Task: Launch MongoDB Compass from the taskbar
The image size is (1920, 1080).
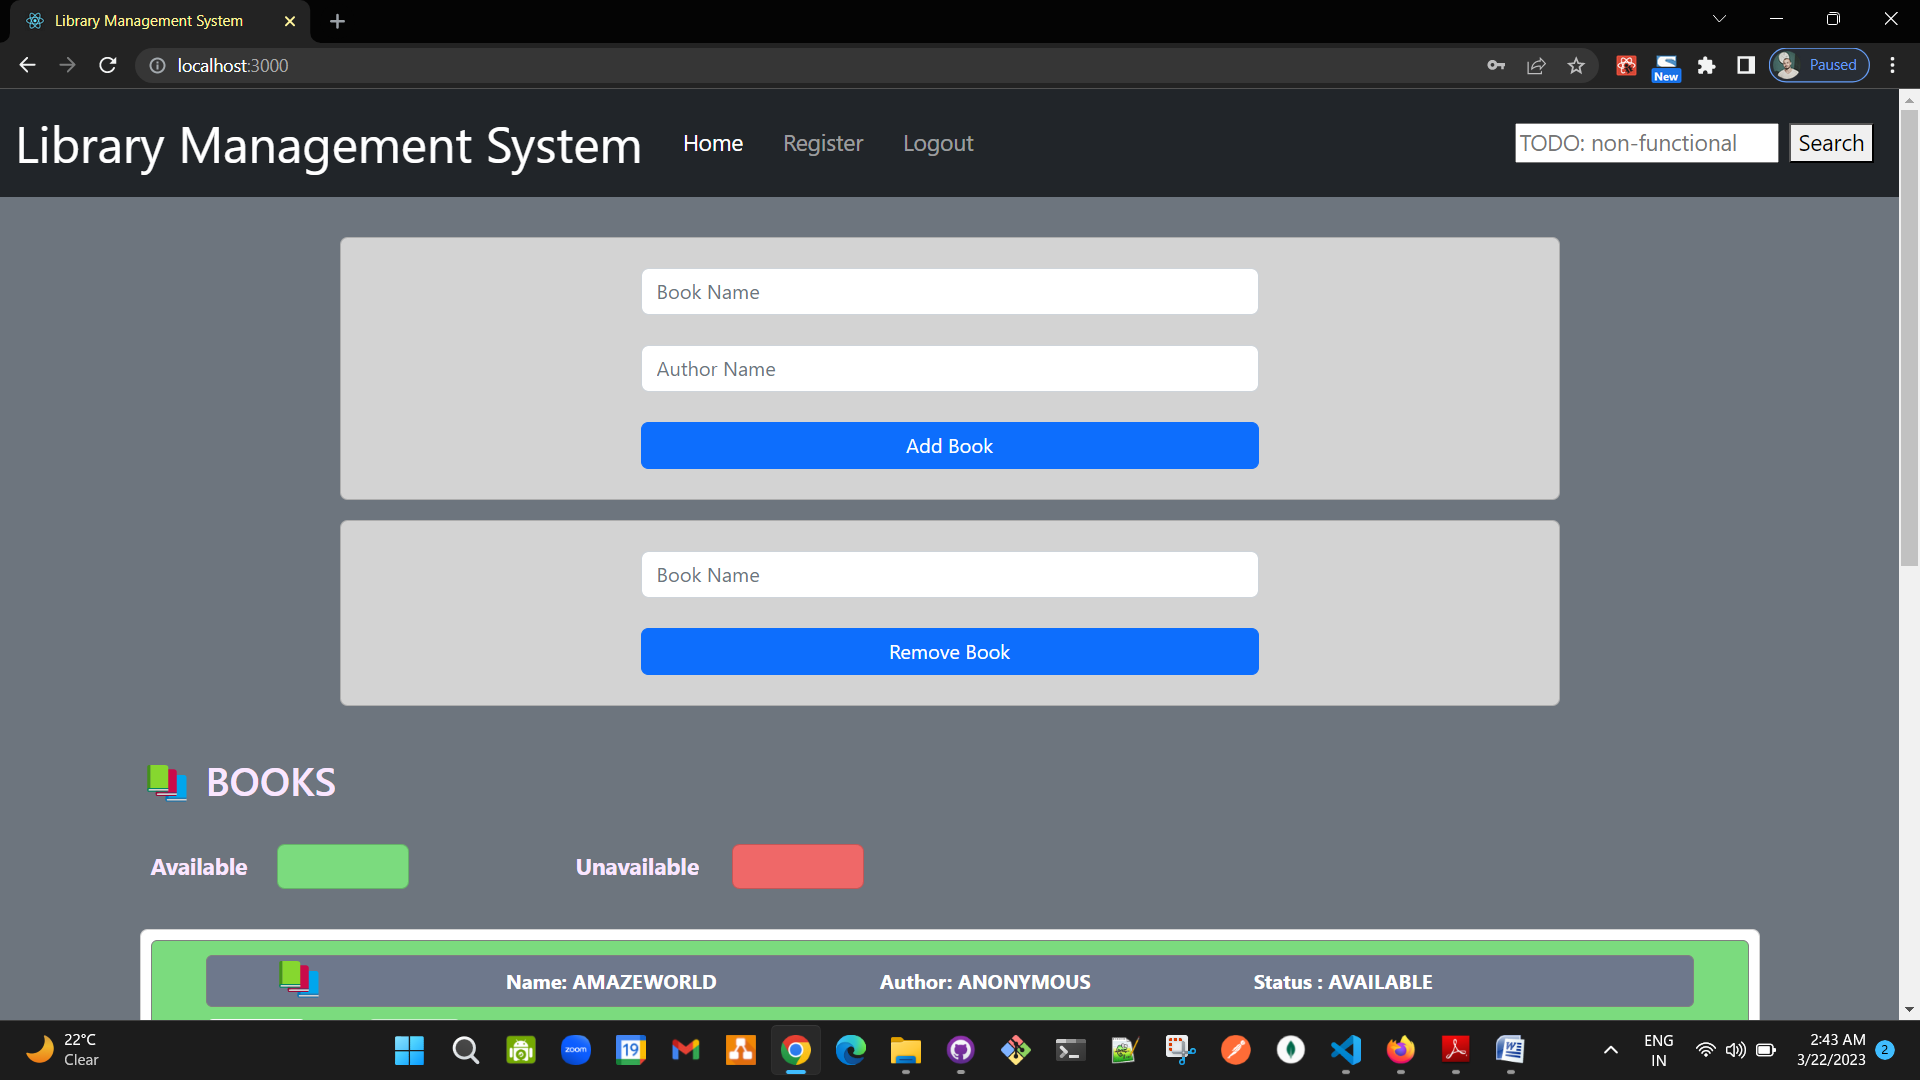Action: point(1291,1050)
